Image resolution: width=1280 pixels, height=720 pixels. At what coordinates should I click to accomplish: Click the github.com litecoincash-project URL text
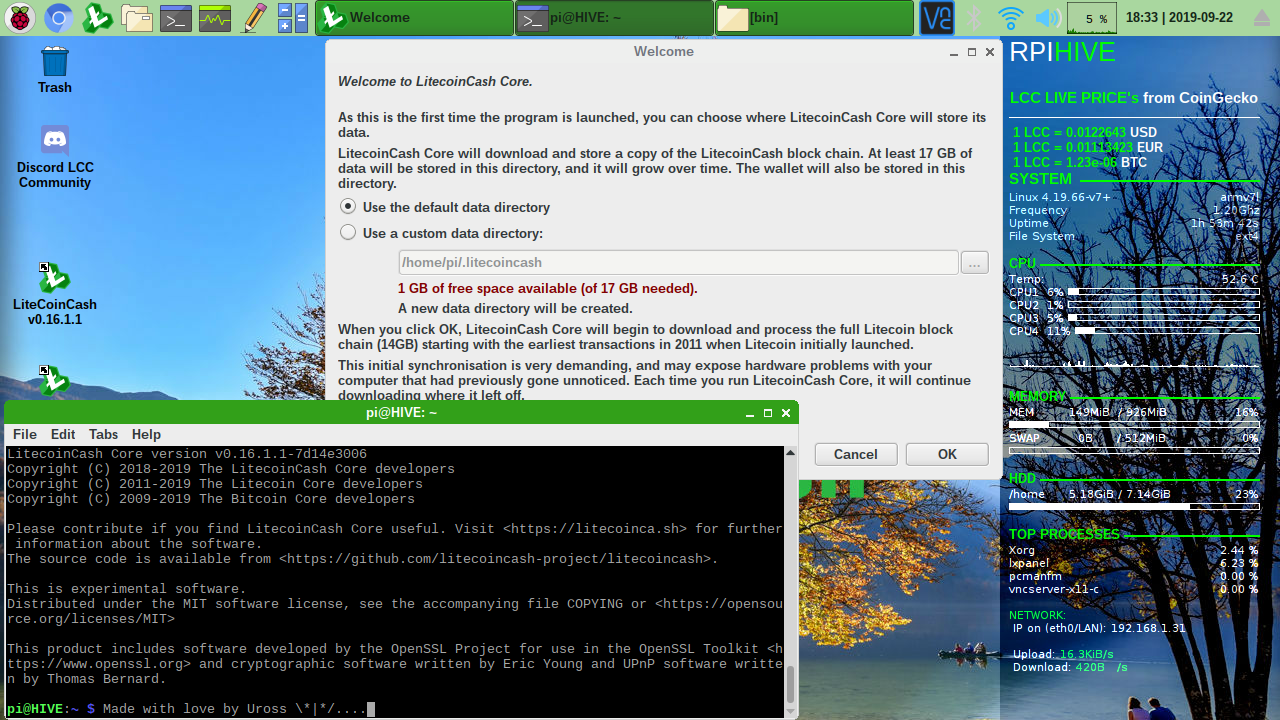(x=495, y=559)
